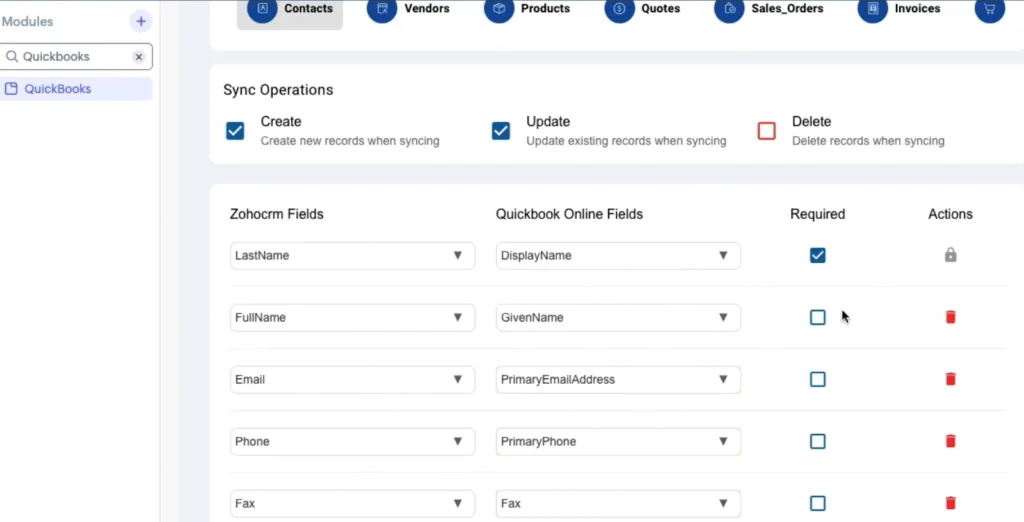
Task: Disable the Create sync operation
Action: click(x=235, y=131)
